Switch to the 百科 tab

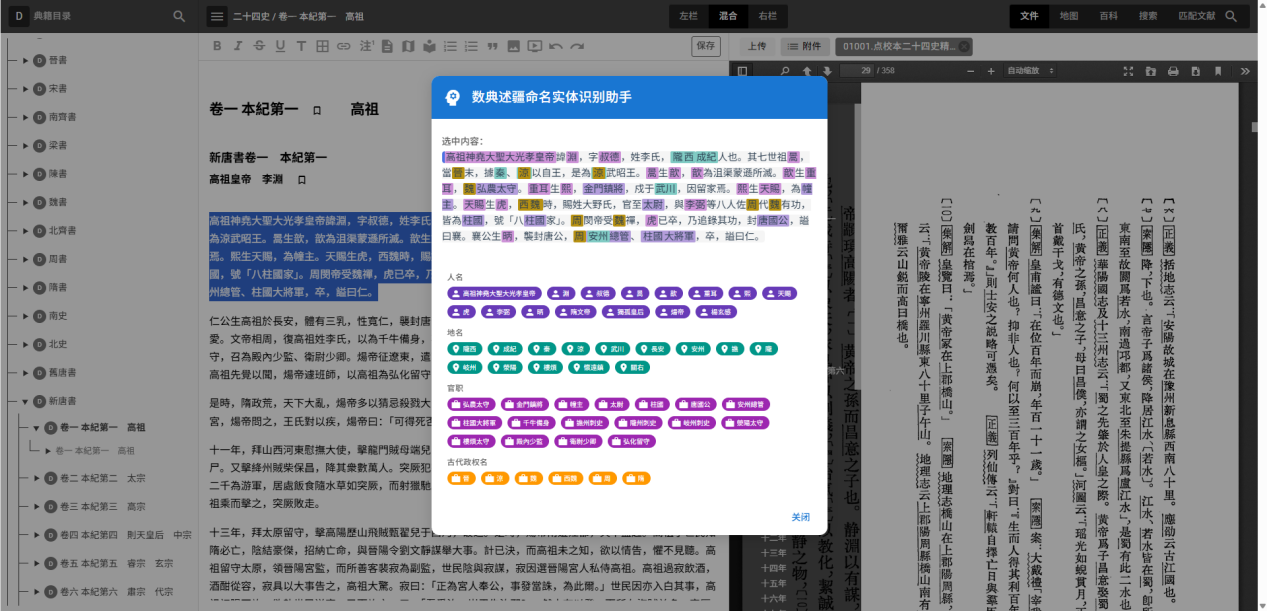pos(1109,17)
